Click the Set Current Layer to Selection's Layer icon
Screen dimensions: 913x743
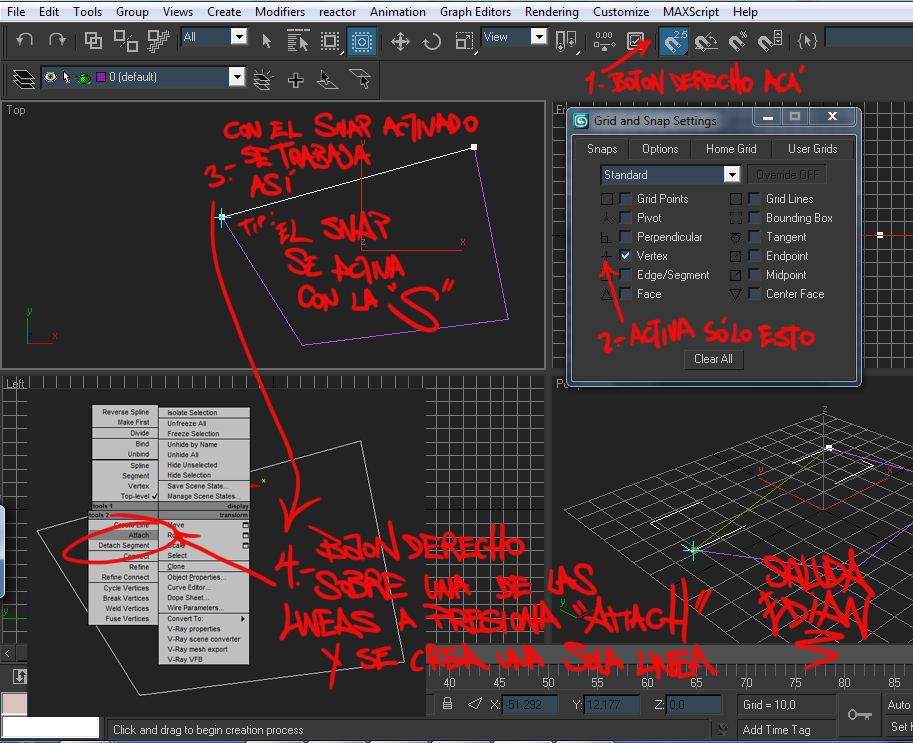coord(360,80)
